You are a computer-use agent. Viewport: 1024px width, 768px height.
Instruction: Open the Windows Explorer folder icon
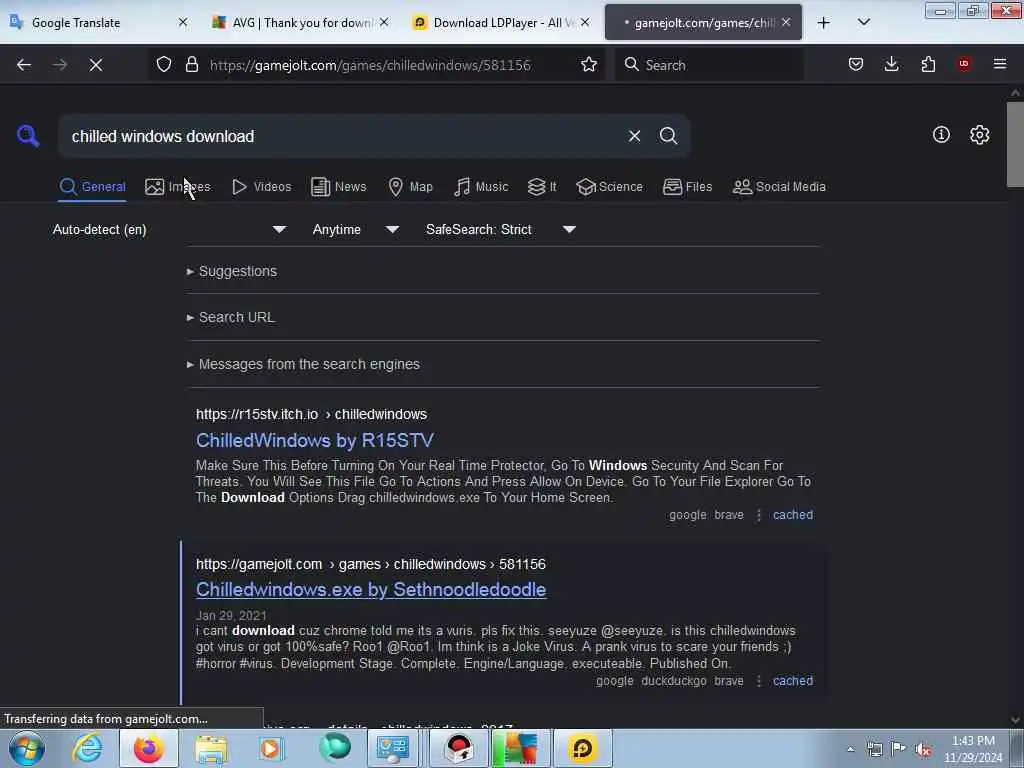click(x=211, y=748)
